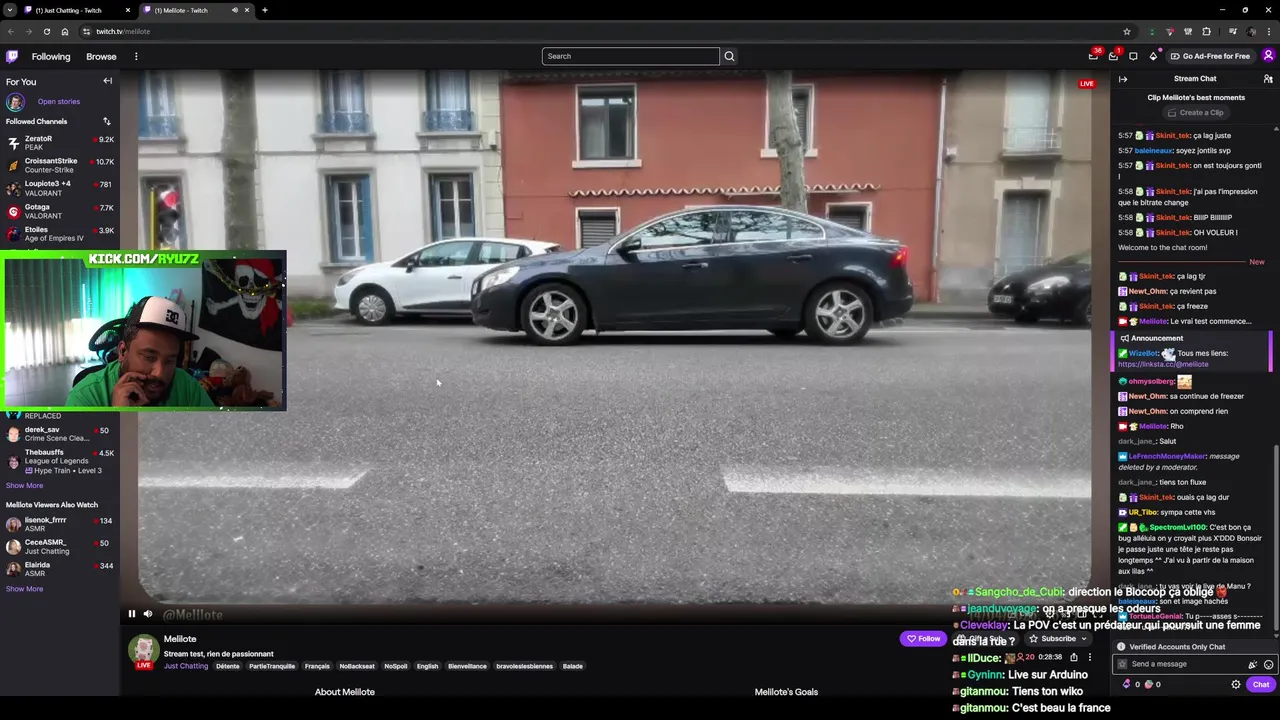1280x720 pixels.
Task: Click the Balade stream tag
Action: (x=572, y=666)
